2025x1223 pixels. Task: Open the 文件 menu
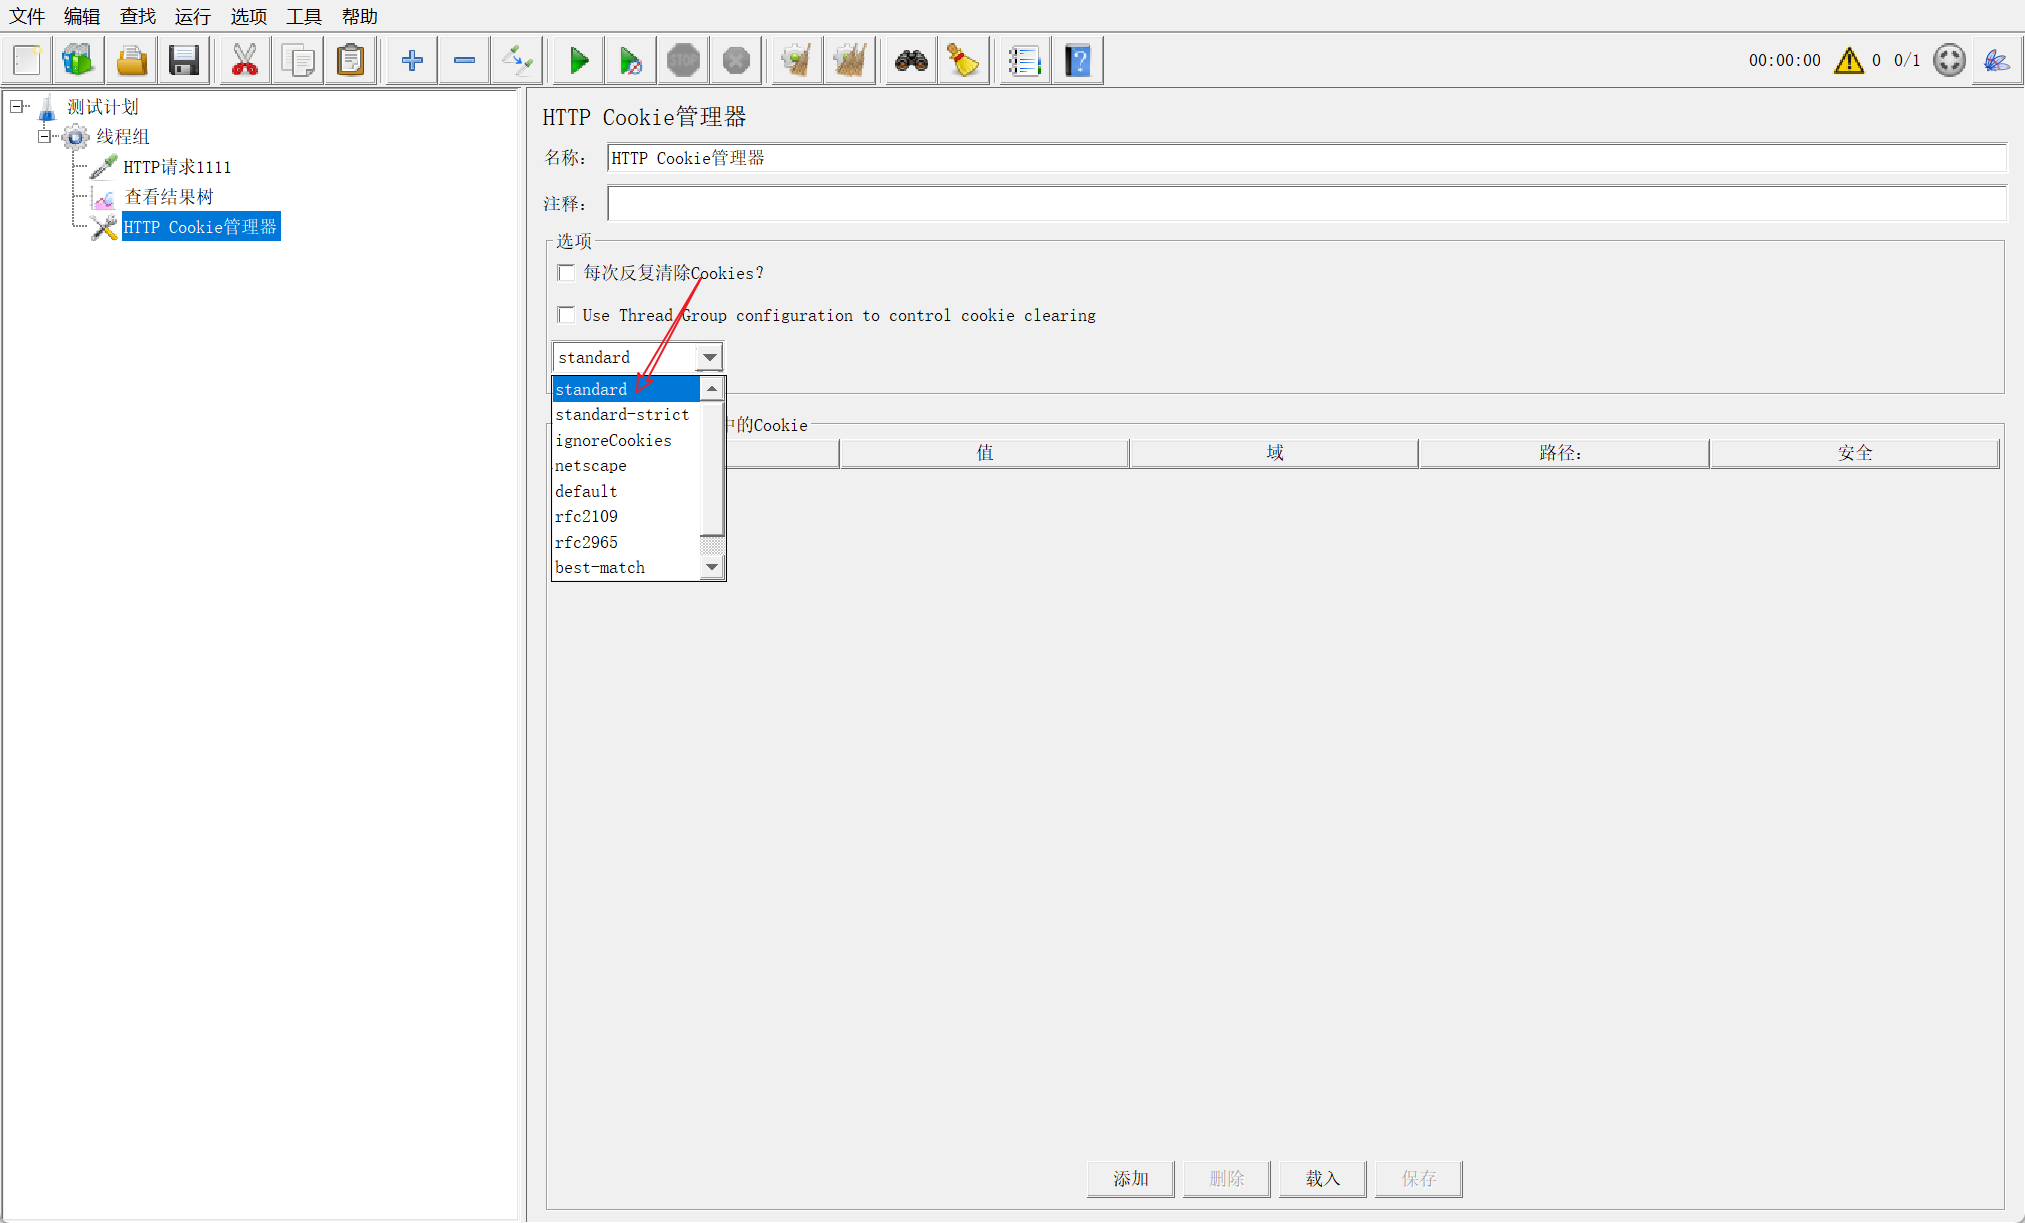click(27, 16)
